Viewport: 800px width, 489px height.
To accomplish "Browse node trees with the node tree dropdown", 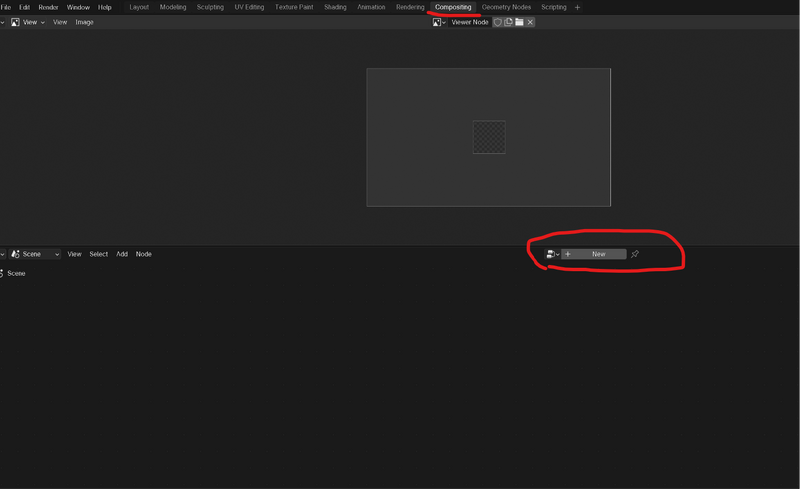I will coord(553,254).
